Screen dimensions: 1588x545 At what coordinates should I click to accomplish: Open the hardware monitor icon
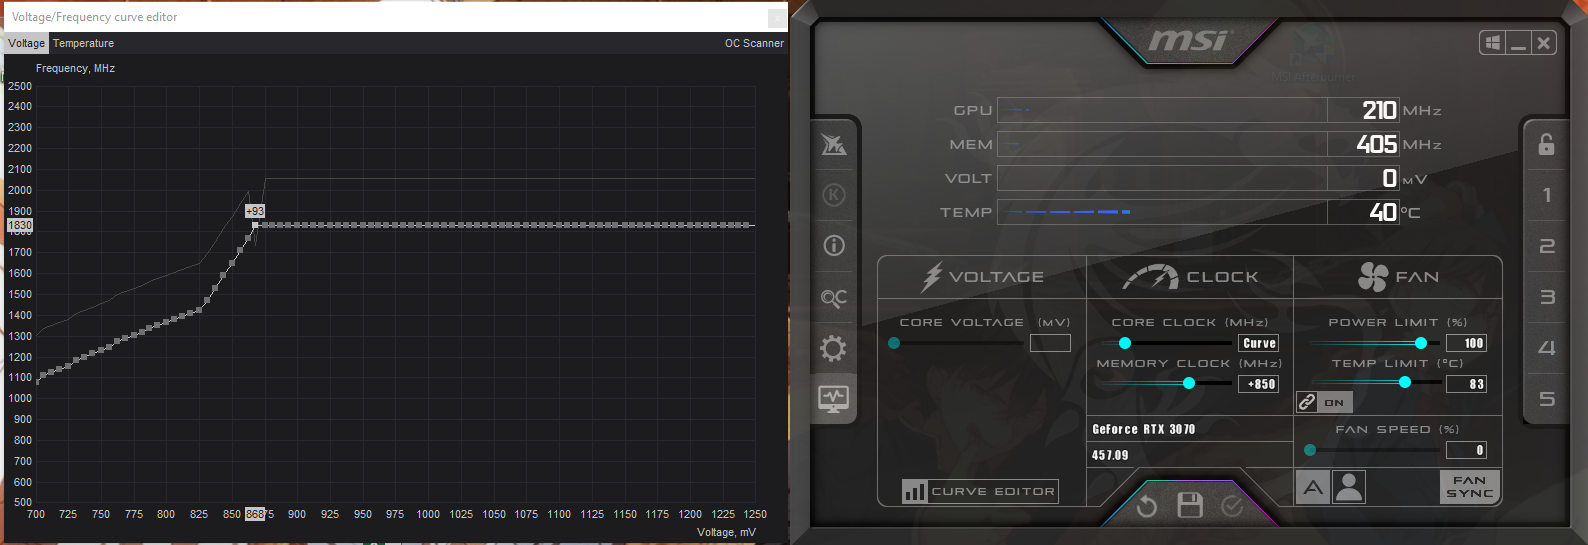pos(834,399)
